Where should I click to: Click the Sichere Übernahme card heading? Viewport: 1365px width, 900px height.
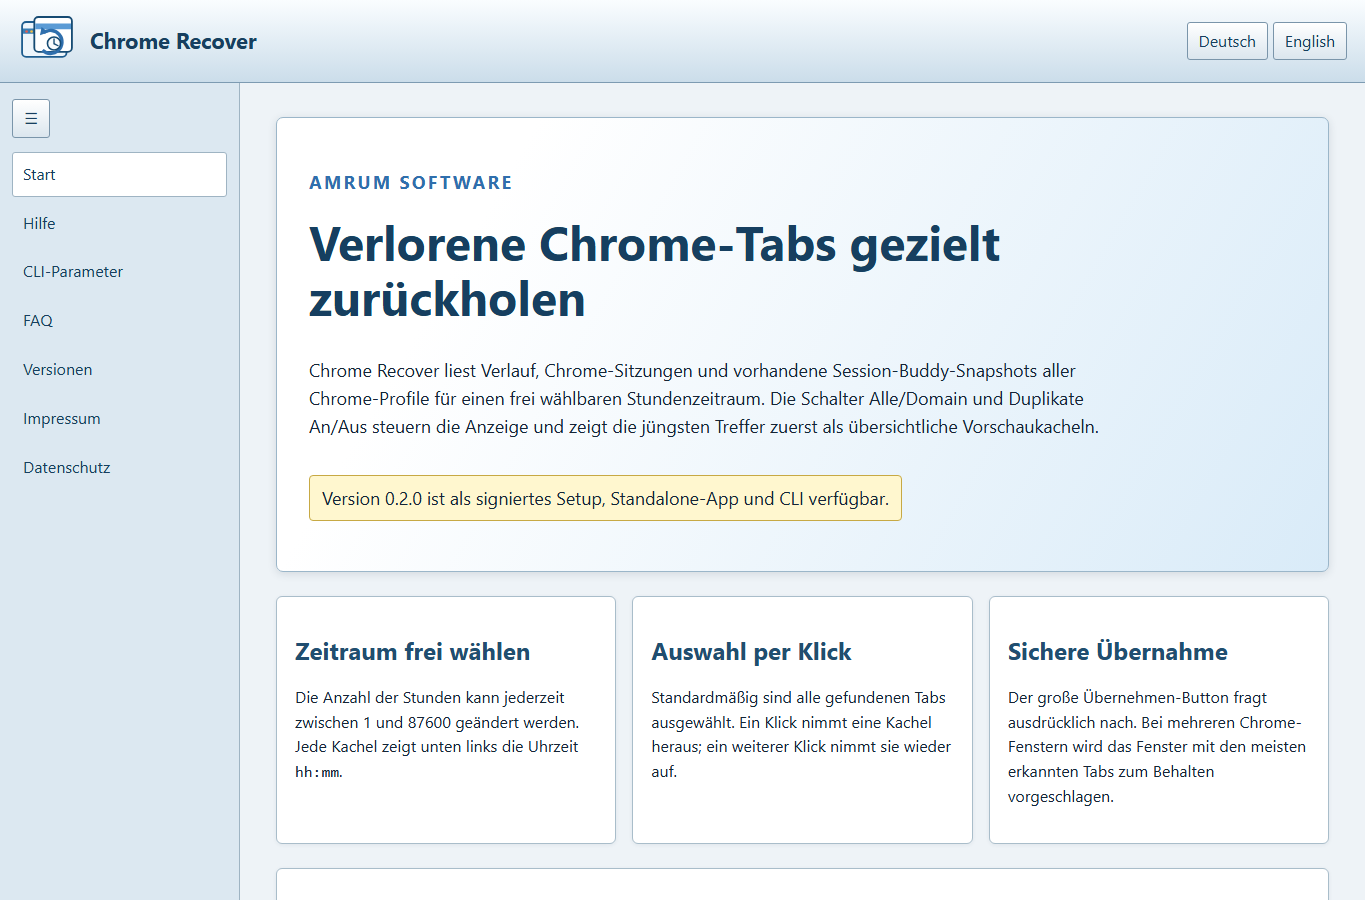tap(1117, 652)
